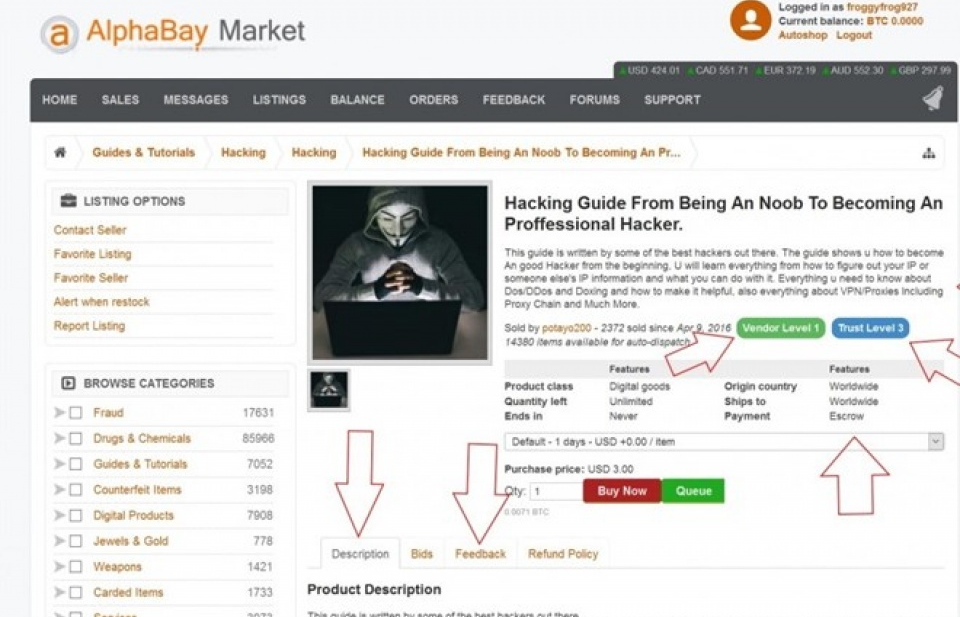The height and width of the screenshot is (617, 960).
Task: Click the green Queue button
Action: (693, 491)
